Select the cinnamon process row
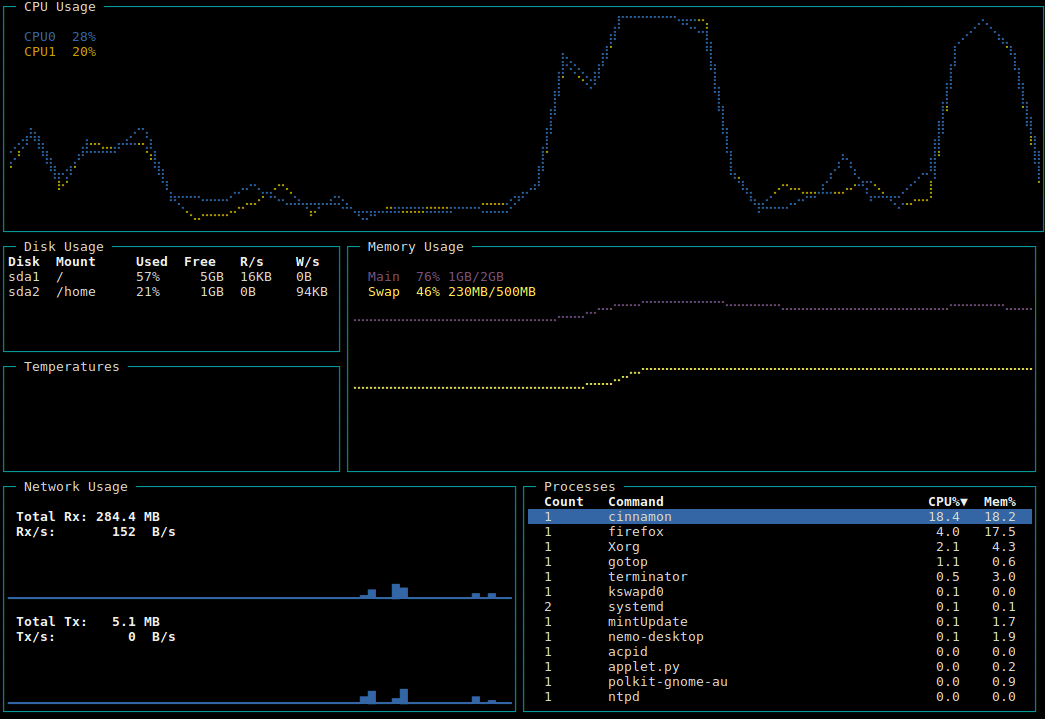Screen dimensions: 1045x719 coord(640,517)
